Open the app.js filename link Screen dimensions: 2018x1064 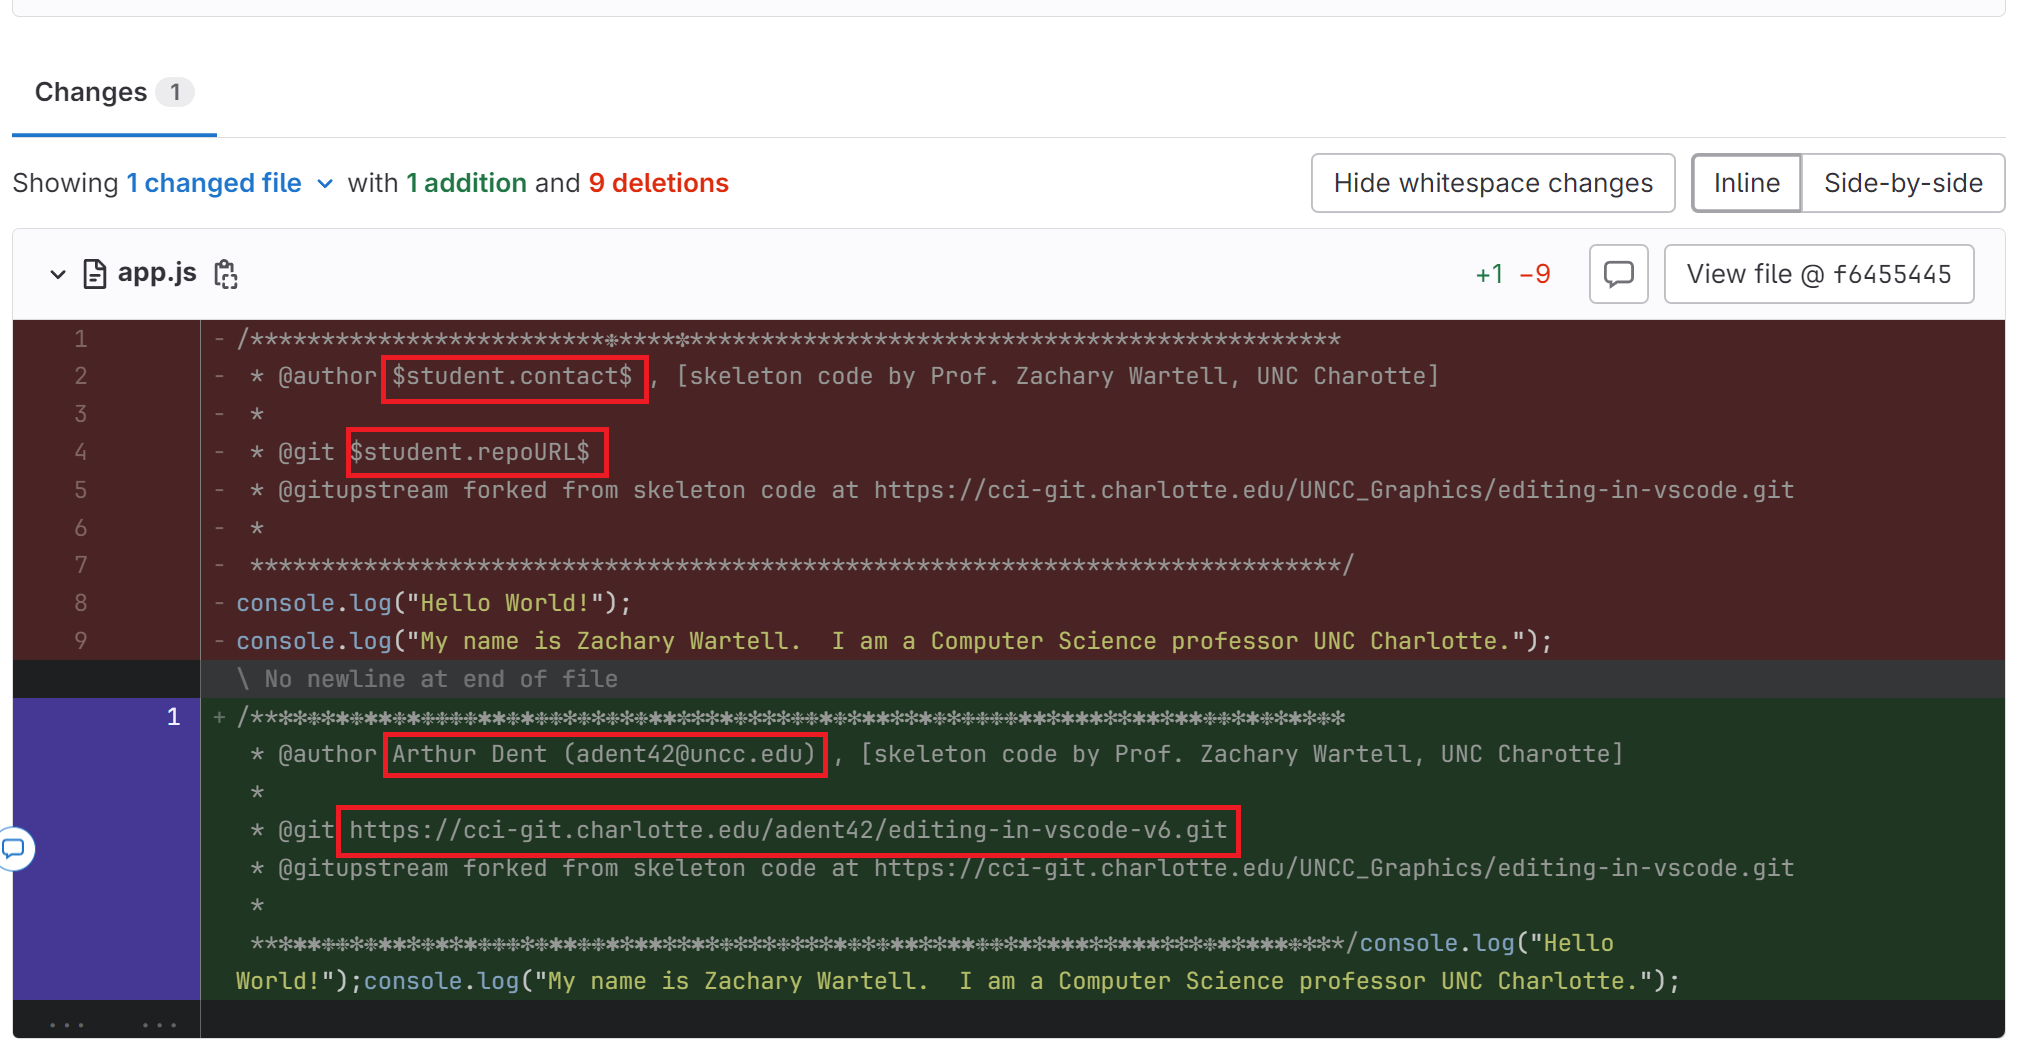[157, 273]
